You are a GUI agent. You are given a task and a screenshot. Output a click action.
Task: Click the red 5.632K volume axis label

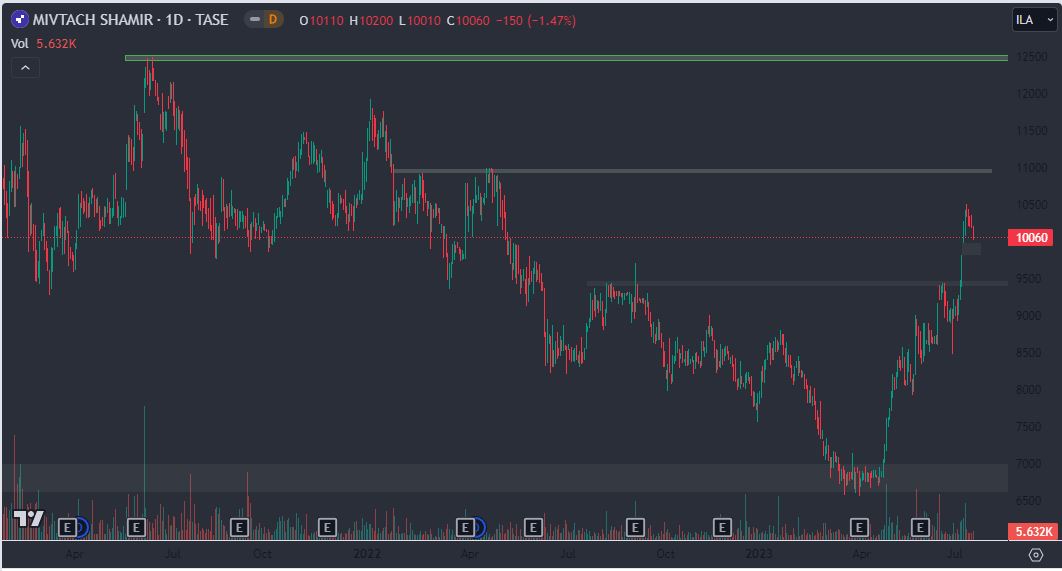(x=1033, y=532)
